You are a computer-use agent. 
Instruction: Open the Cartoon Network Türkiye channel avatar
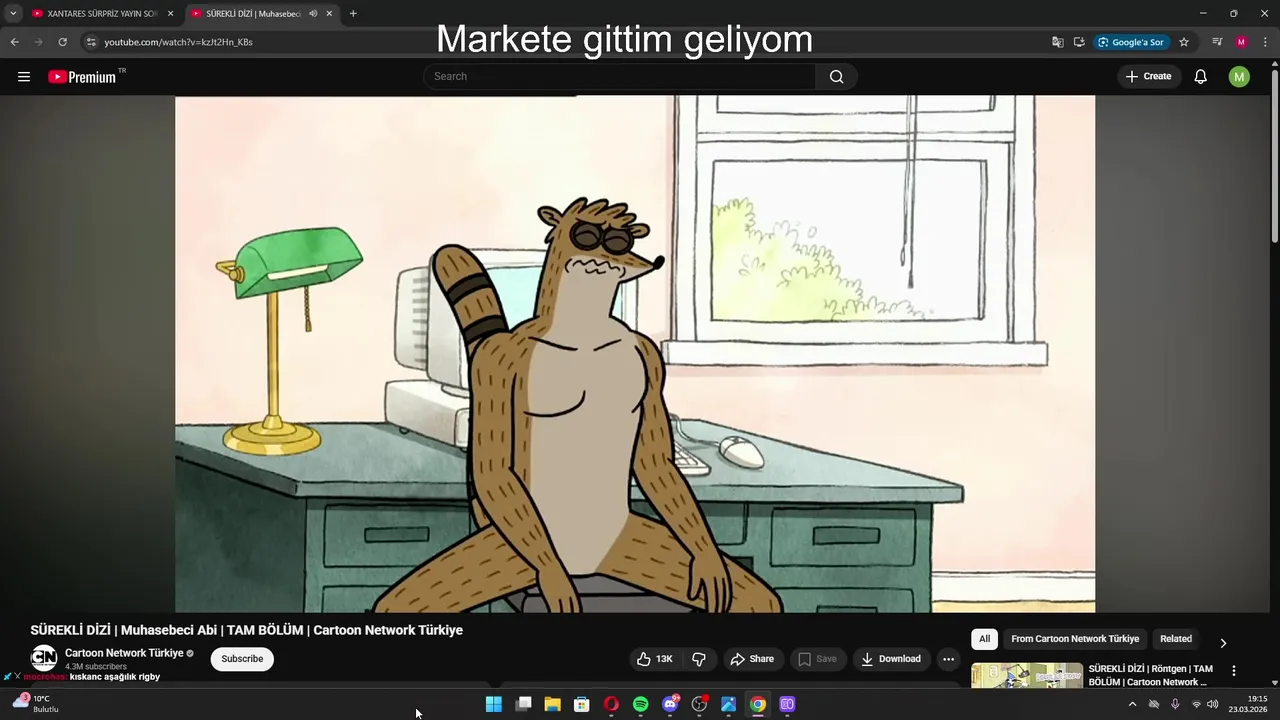point(44,658)
